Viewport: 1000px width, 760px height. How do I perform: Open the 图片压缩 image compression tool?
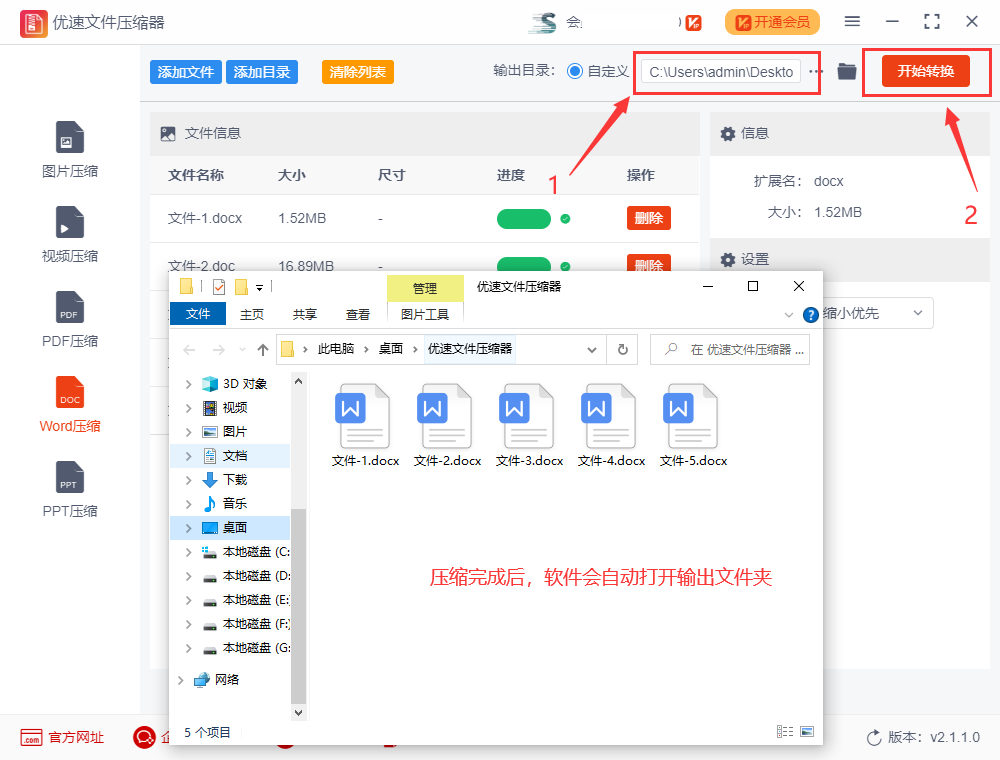pyautogui.click(x=70, y=150)
